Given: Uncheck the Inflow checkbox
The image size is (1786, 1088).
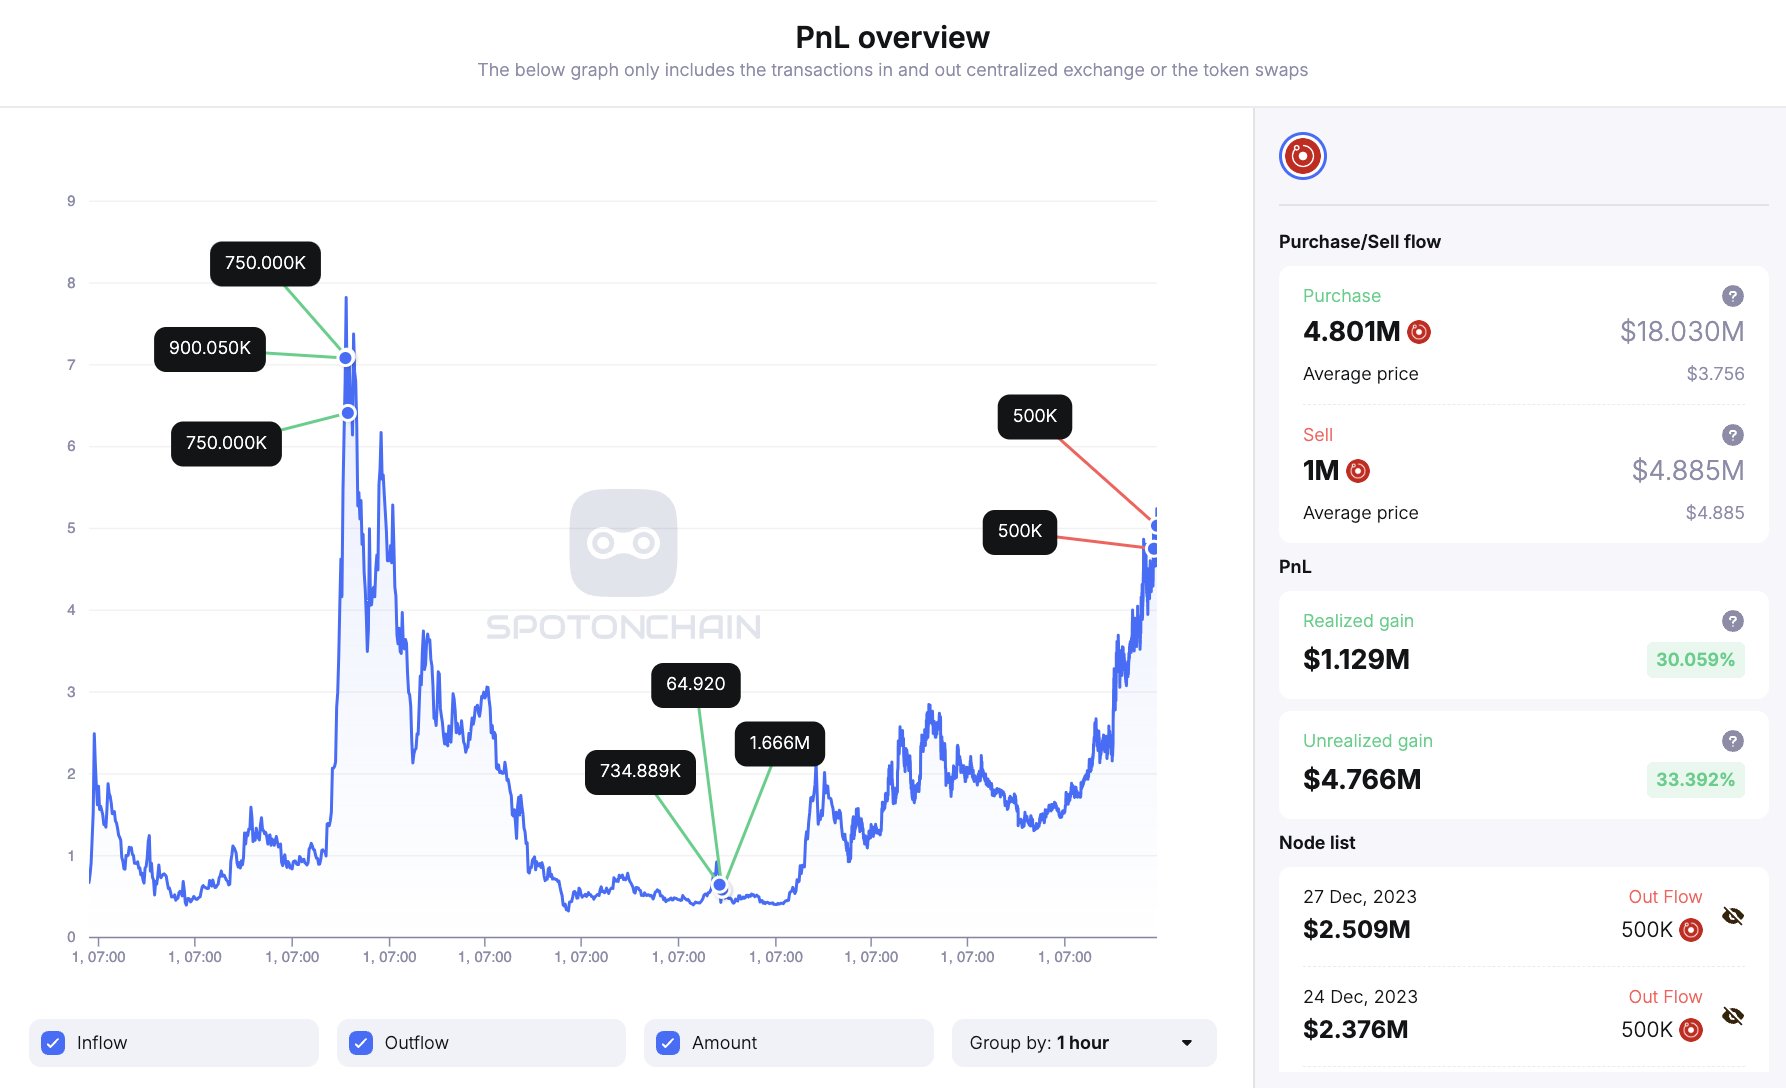Looking at the screenshot, I should [x=54, y=1043].
